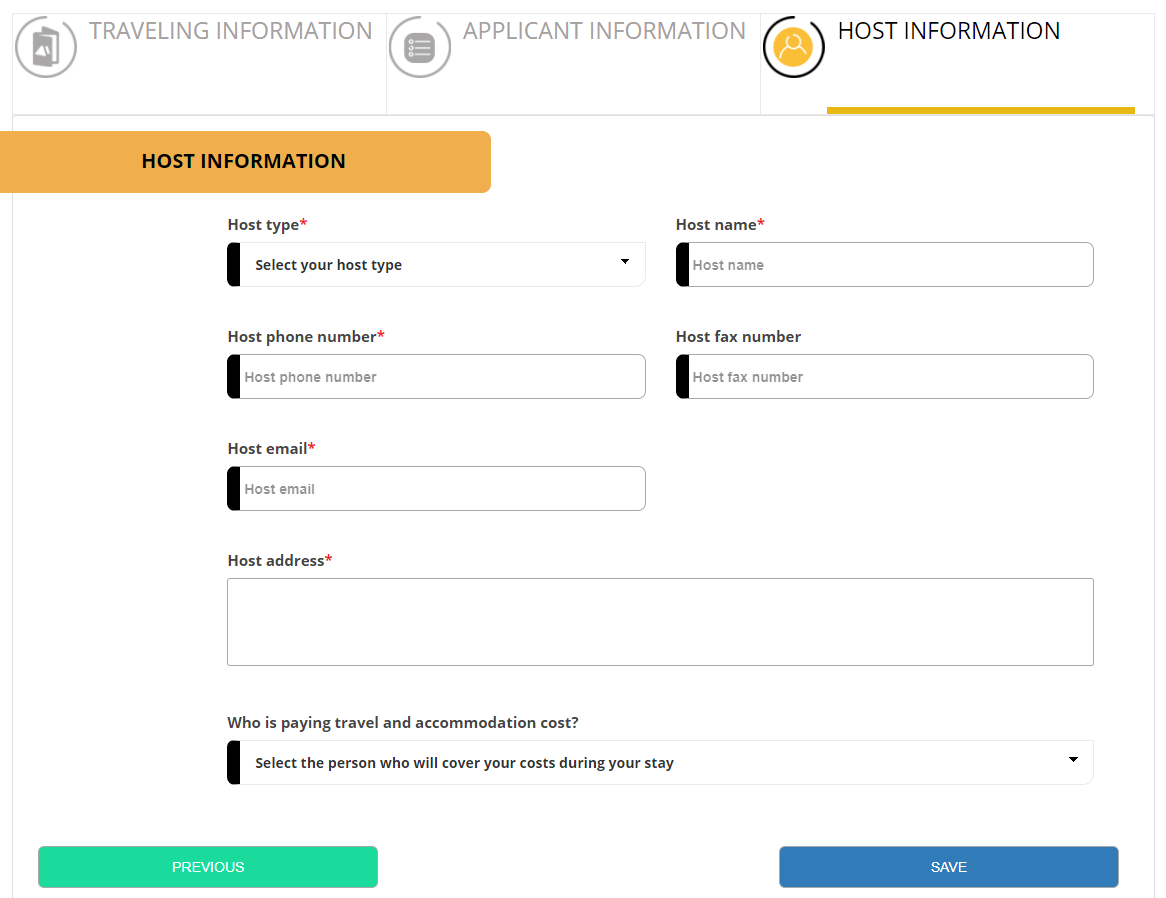Click the Applicant Information list icon
The height and width of the screenshot is (898, 1166).
419,47
